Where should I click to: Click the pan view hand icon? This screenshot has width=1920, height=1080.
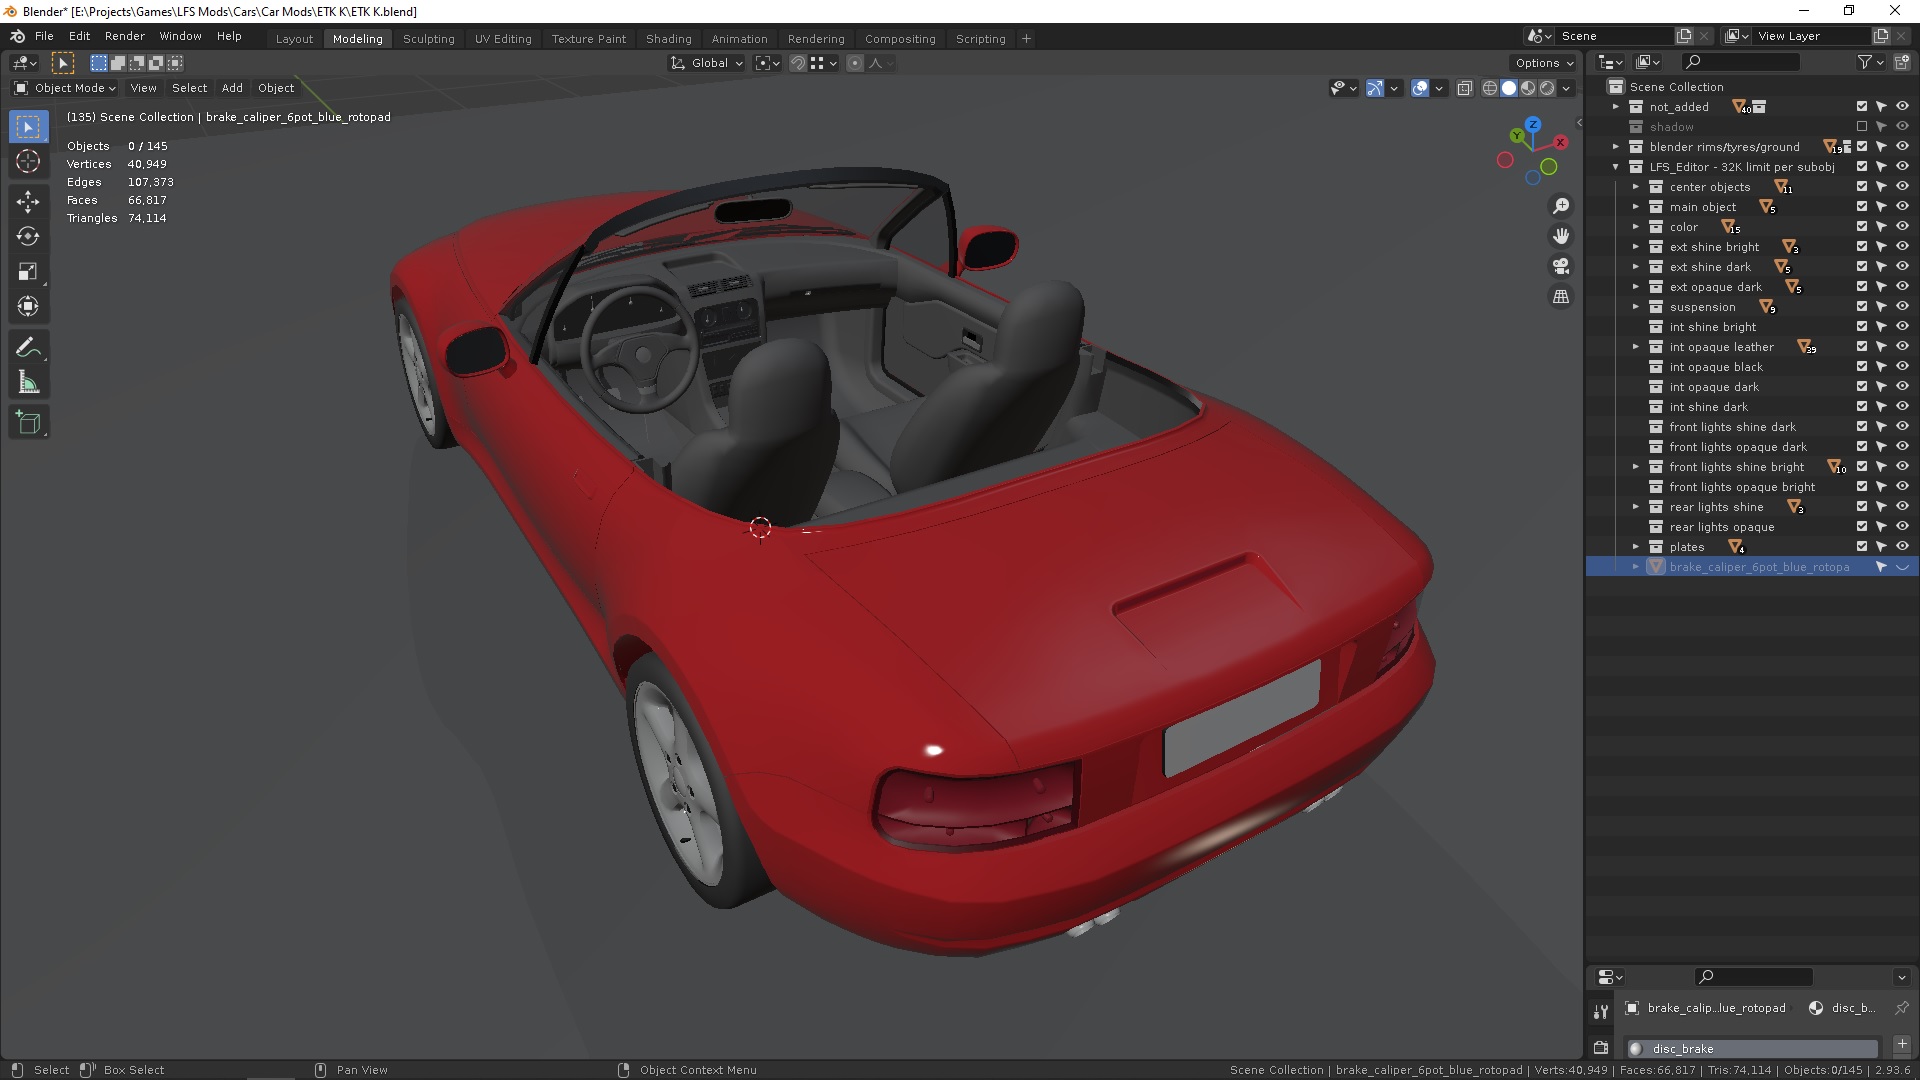click(x=1560, y=236)
